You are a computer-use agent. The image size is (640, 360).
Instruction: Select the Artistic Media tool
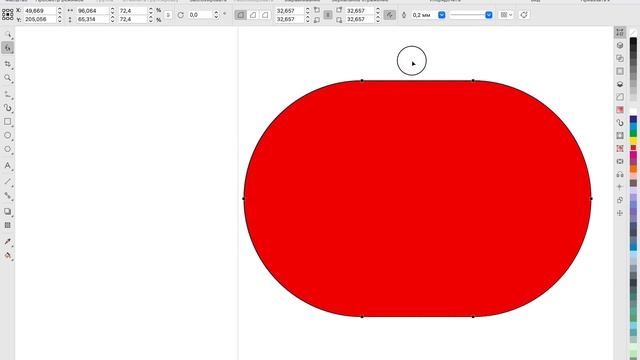pyautogui.click(x=7, y=108)
